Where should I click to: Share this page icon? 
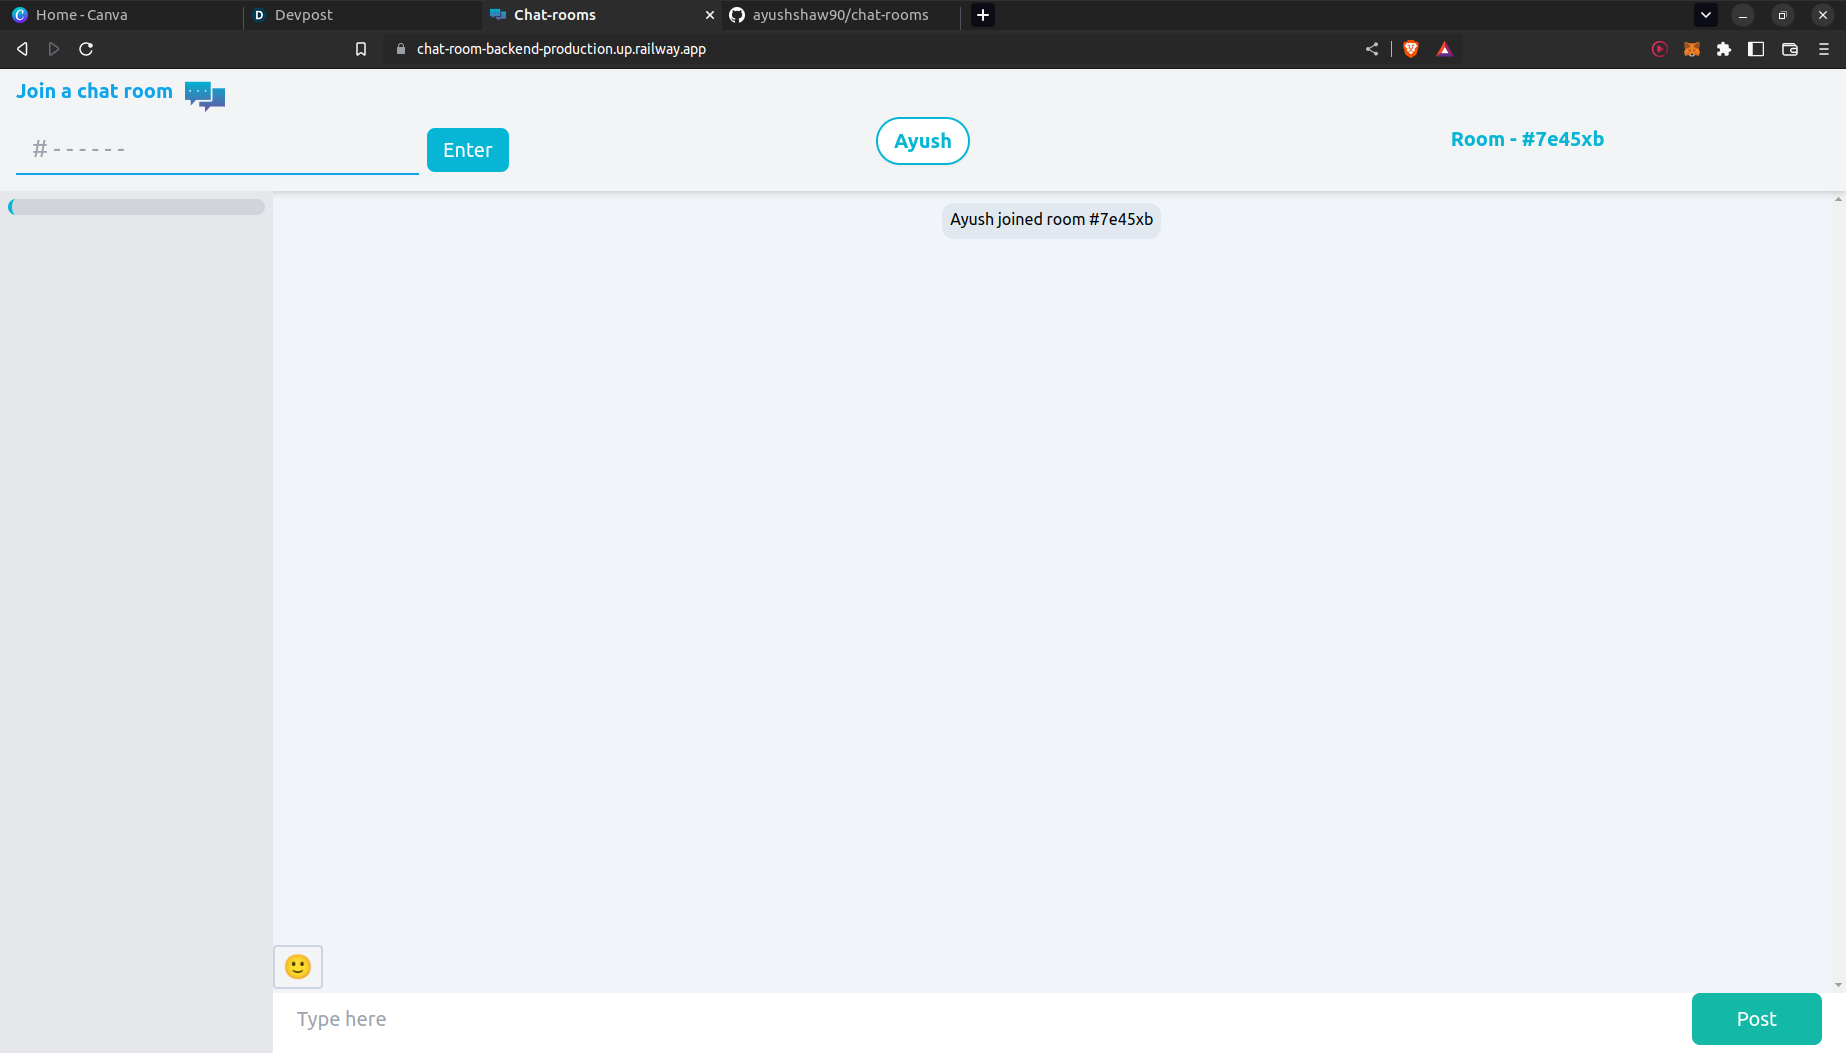pos(1372,49)
